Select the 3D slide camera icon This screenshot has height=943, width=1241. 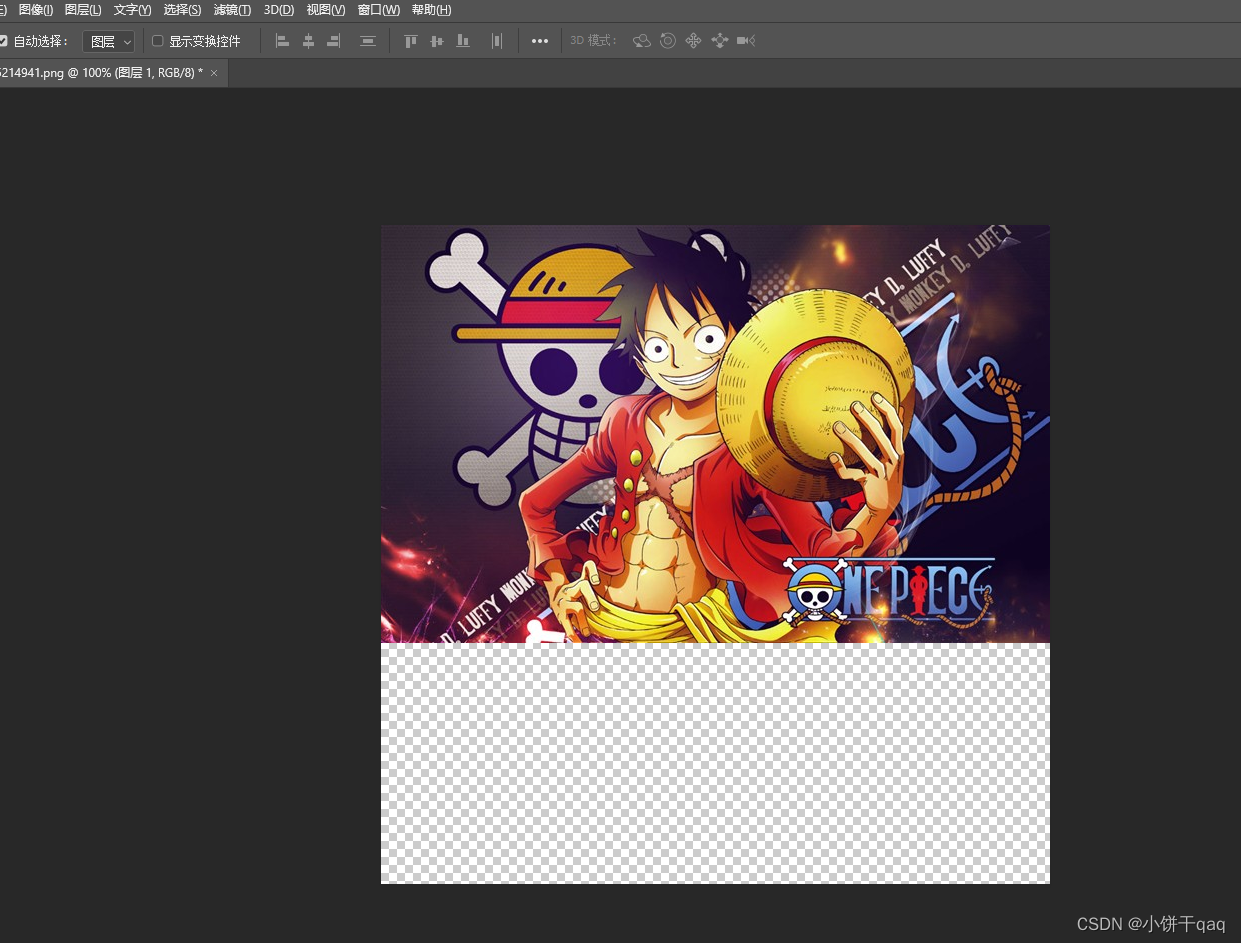(x=719, y=41)
